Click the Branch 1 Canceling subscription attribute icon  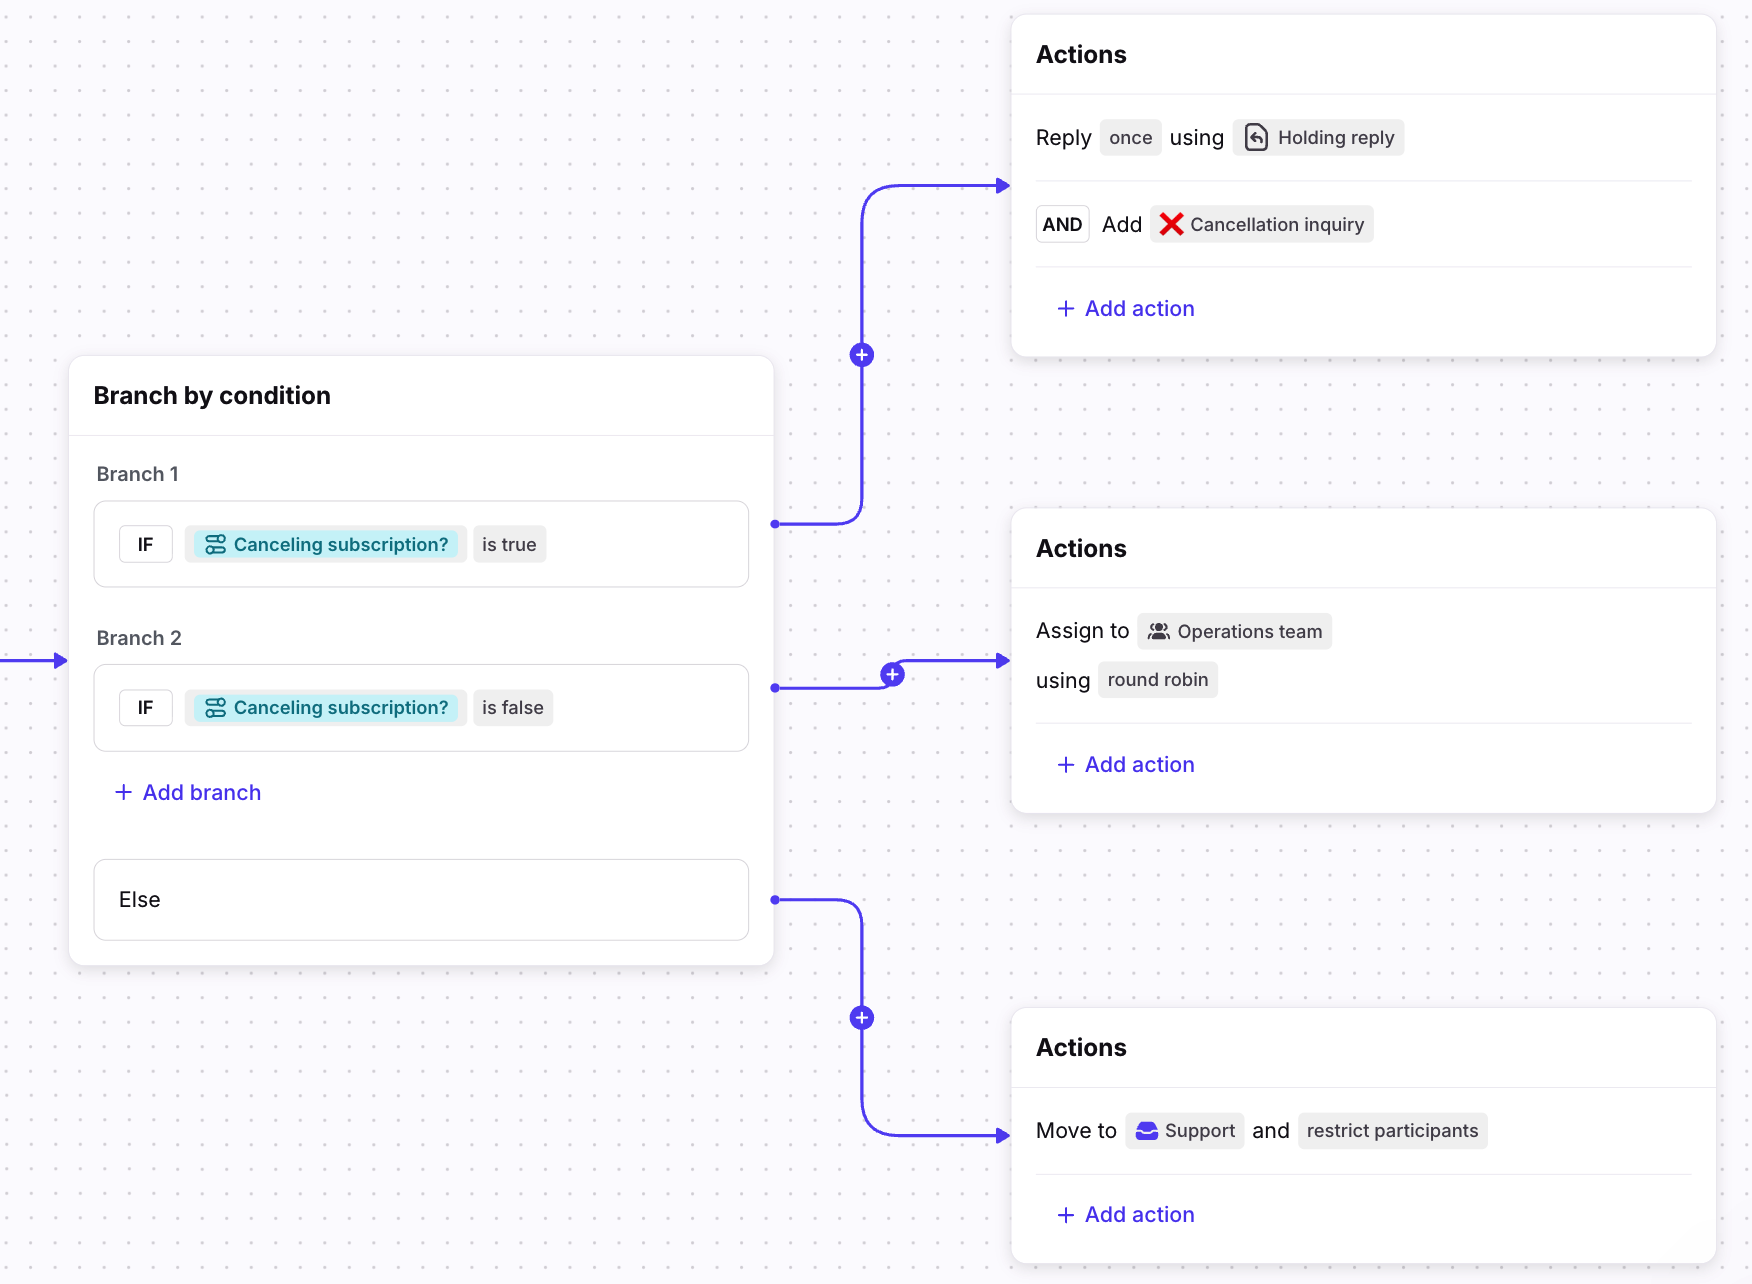click(x=215, y=545)
